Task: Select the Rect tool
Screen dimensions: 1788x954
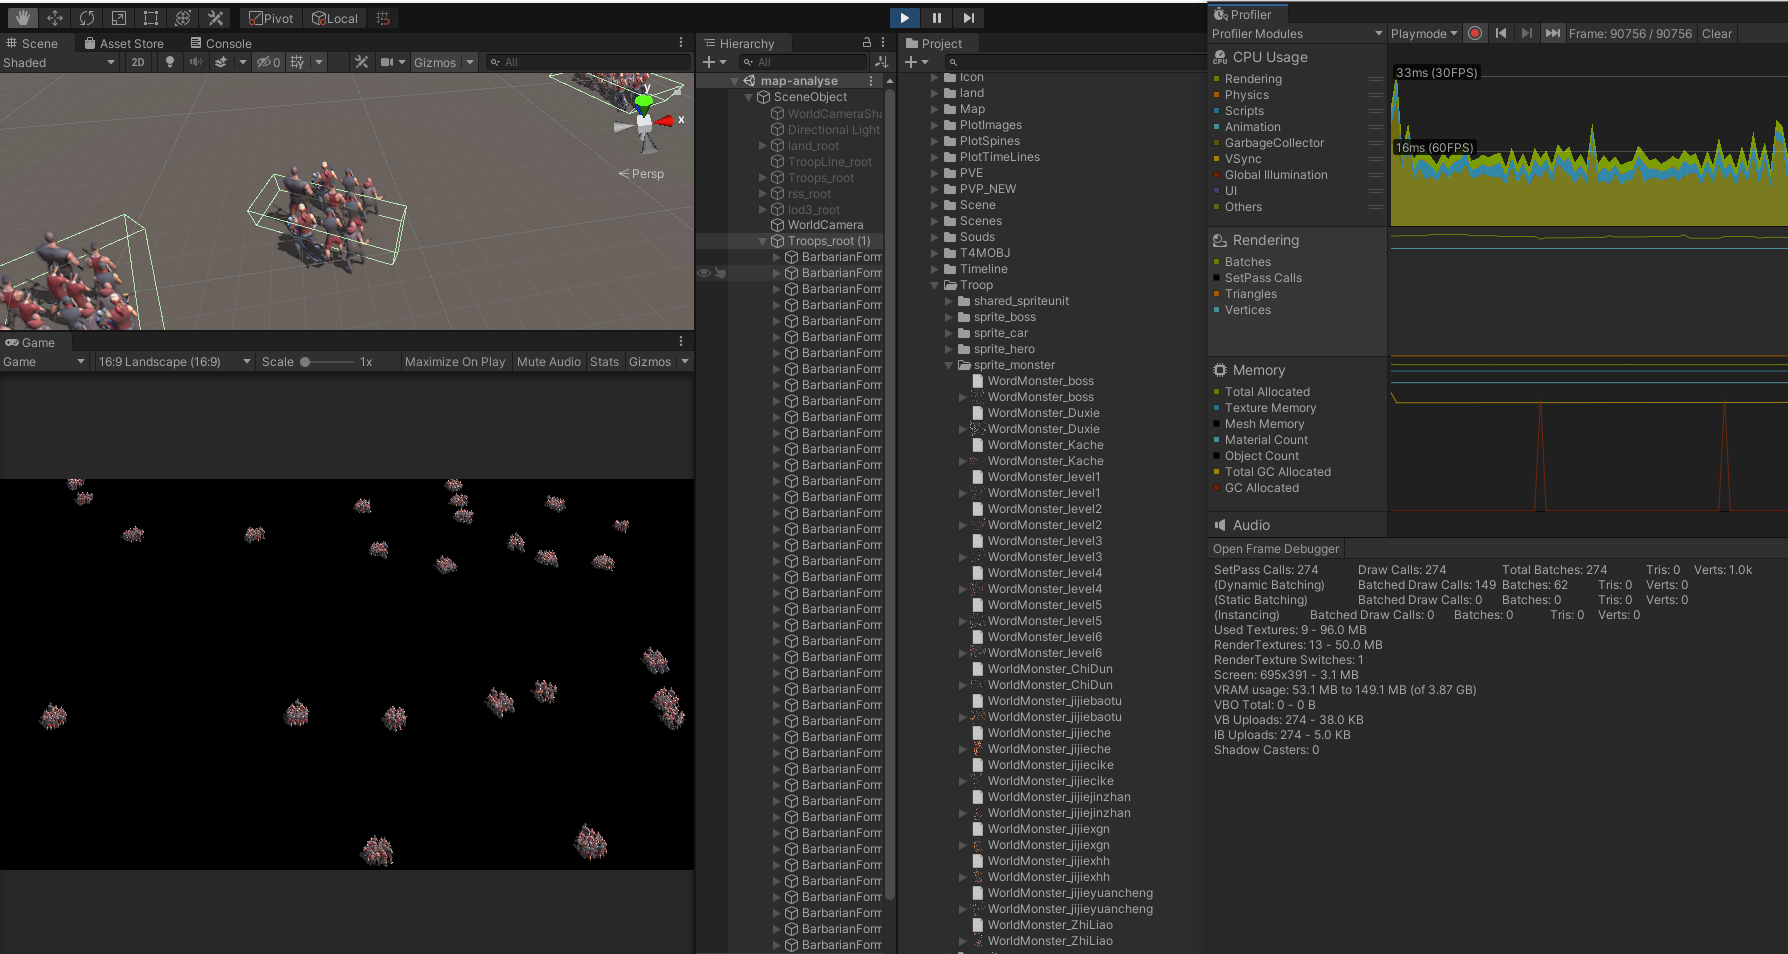Action: pos(151,18)
